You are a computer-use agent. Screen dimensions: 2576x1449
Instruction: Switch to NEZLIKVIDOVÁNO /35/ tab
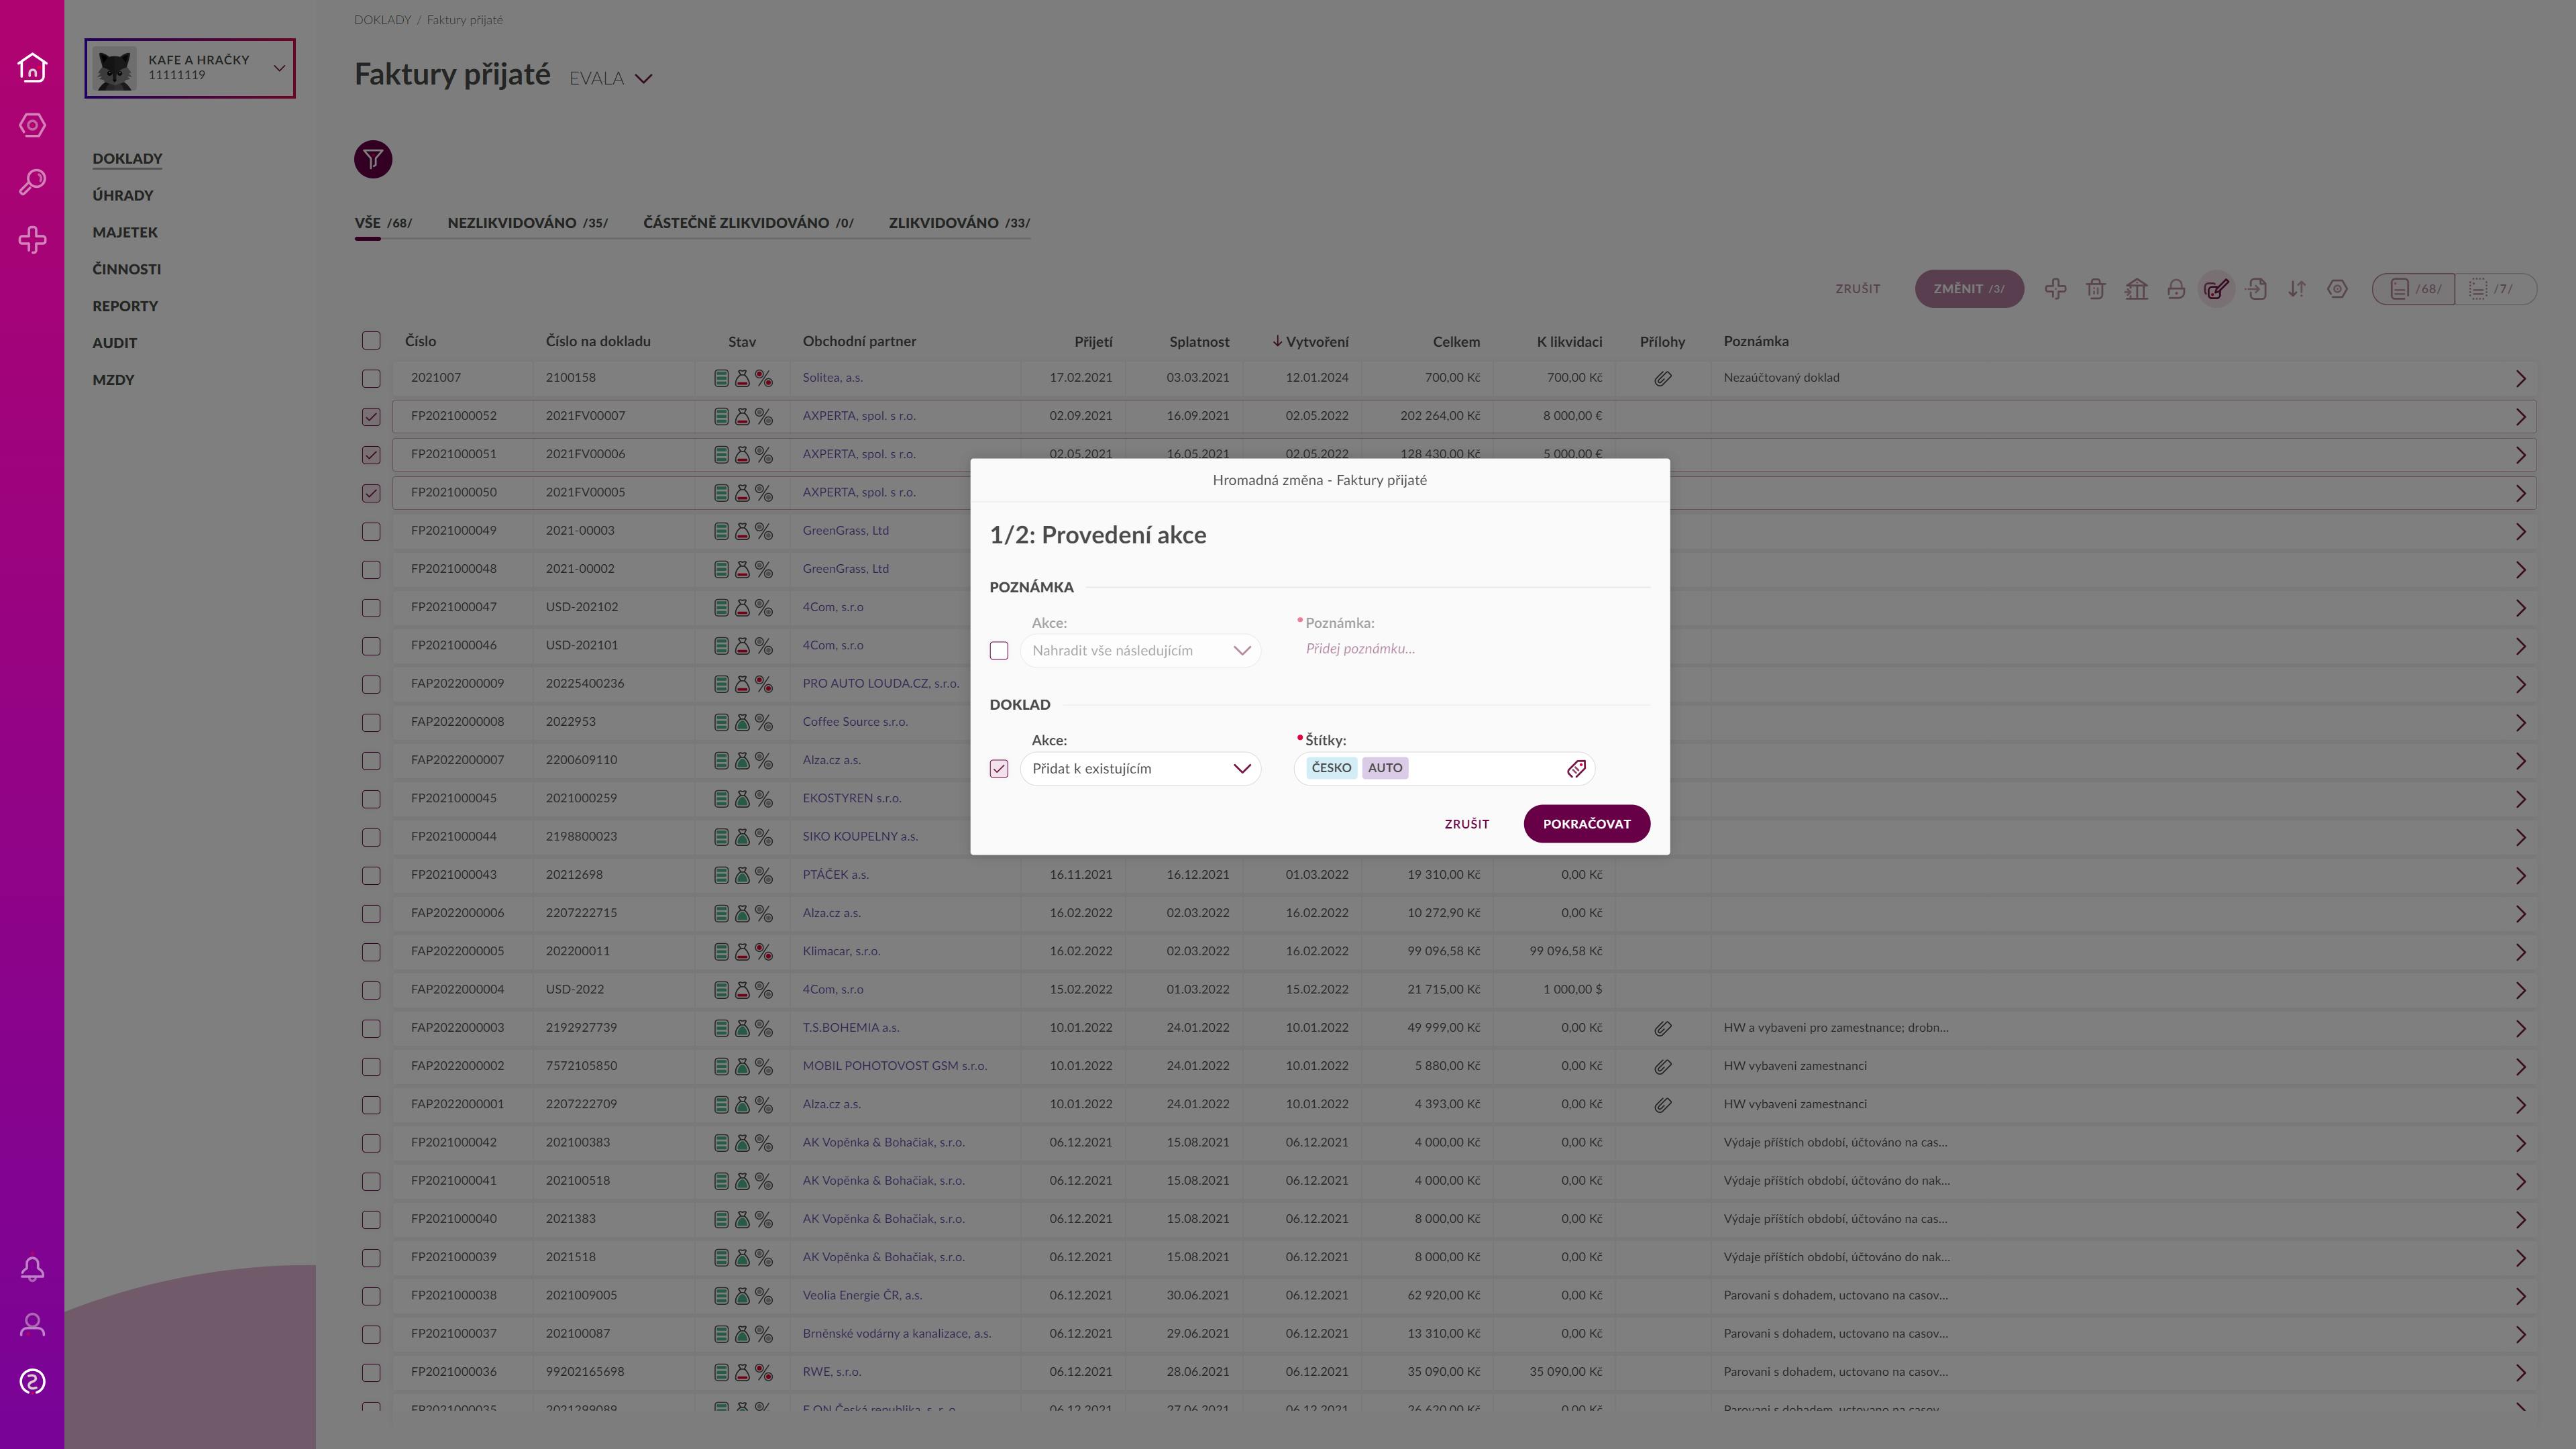tap(527, 223)
